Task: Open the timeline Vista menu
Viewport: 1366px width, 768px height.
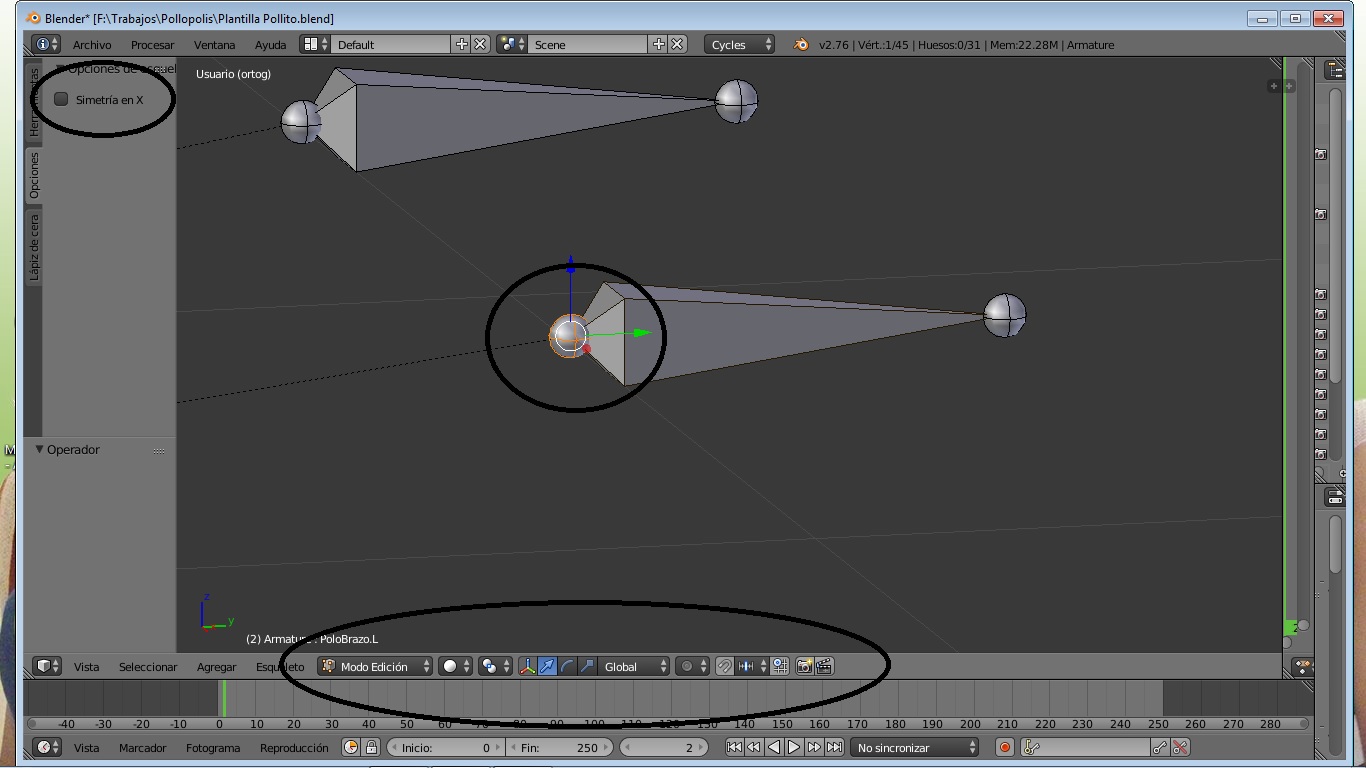Action: 86,748
